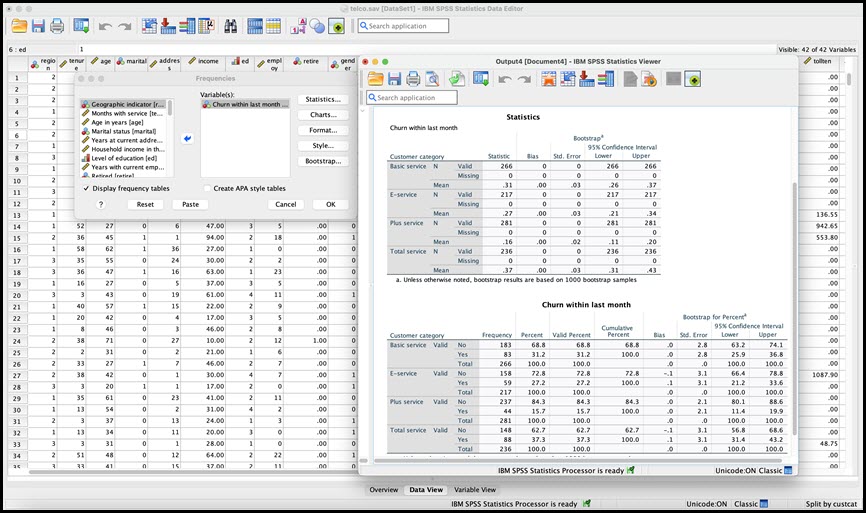Select Months with service variable

coord(124,113)
